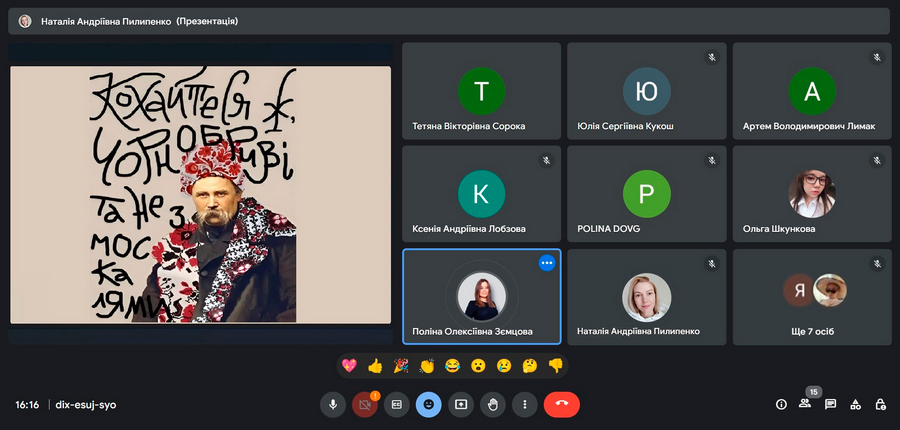Screen dimensions: 900x430
Task: Send the thumbs up reaction
Action: pyautogui.click(x=375, y=365)
